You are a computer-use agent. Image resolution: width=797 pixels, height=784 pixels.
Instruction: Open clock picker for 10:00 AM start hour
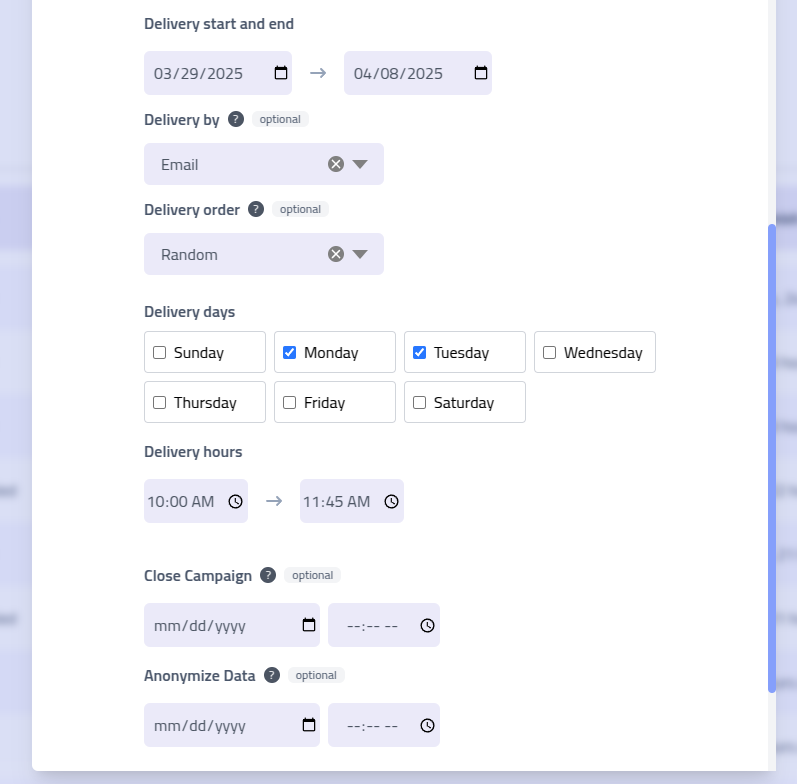pos(235,501)
